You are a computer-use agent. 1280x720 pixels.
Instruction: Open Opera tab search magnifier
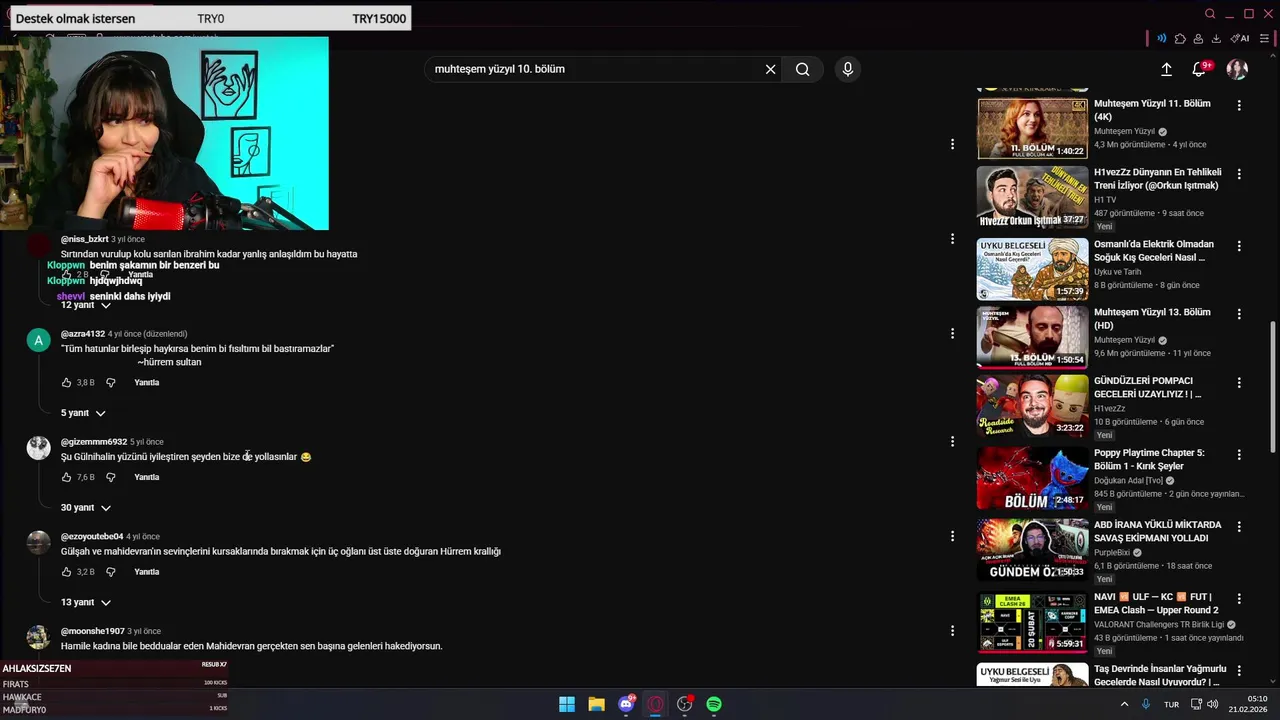pyautogui.click(x=1210, y=14)
